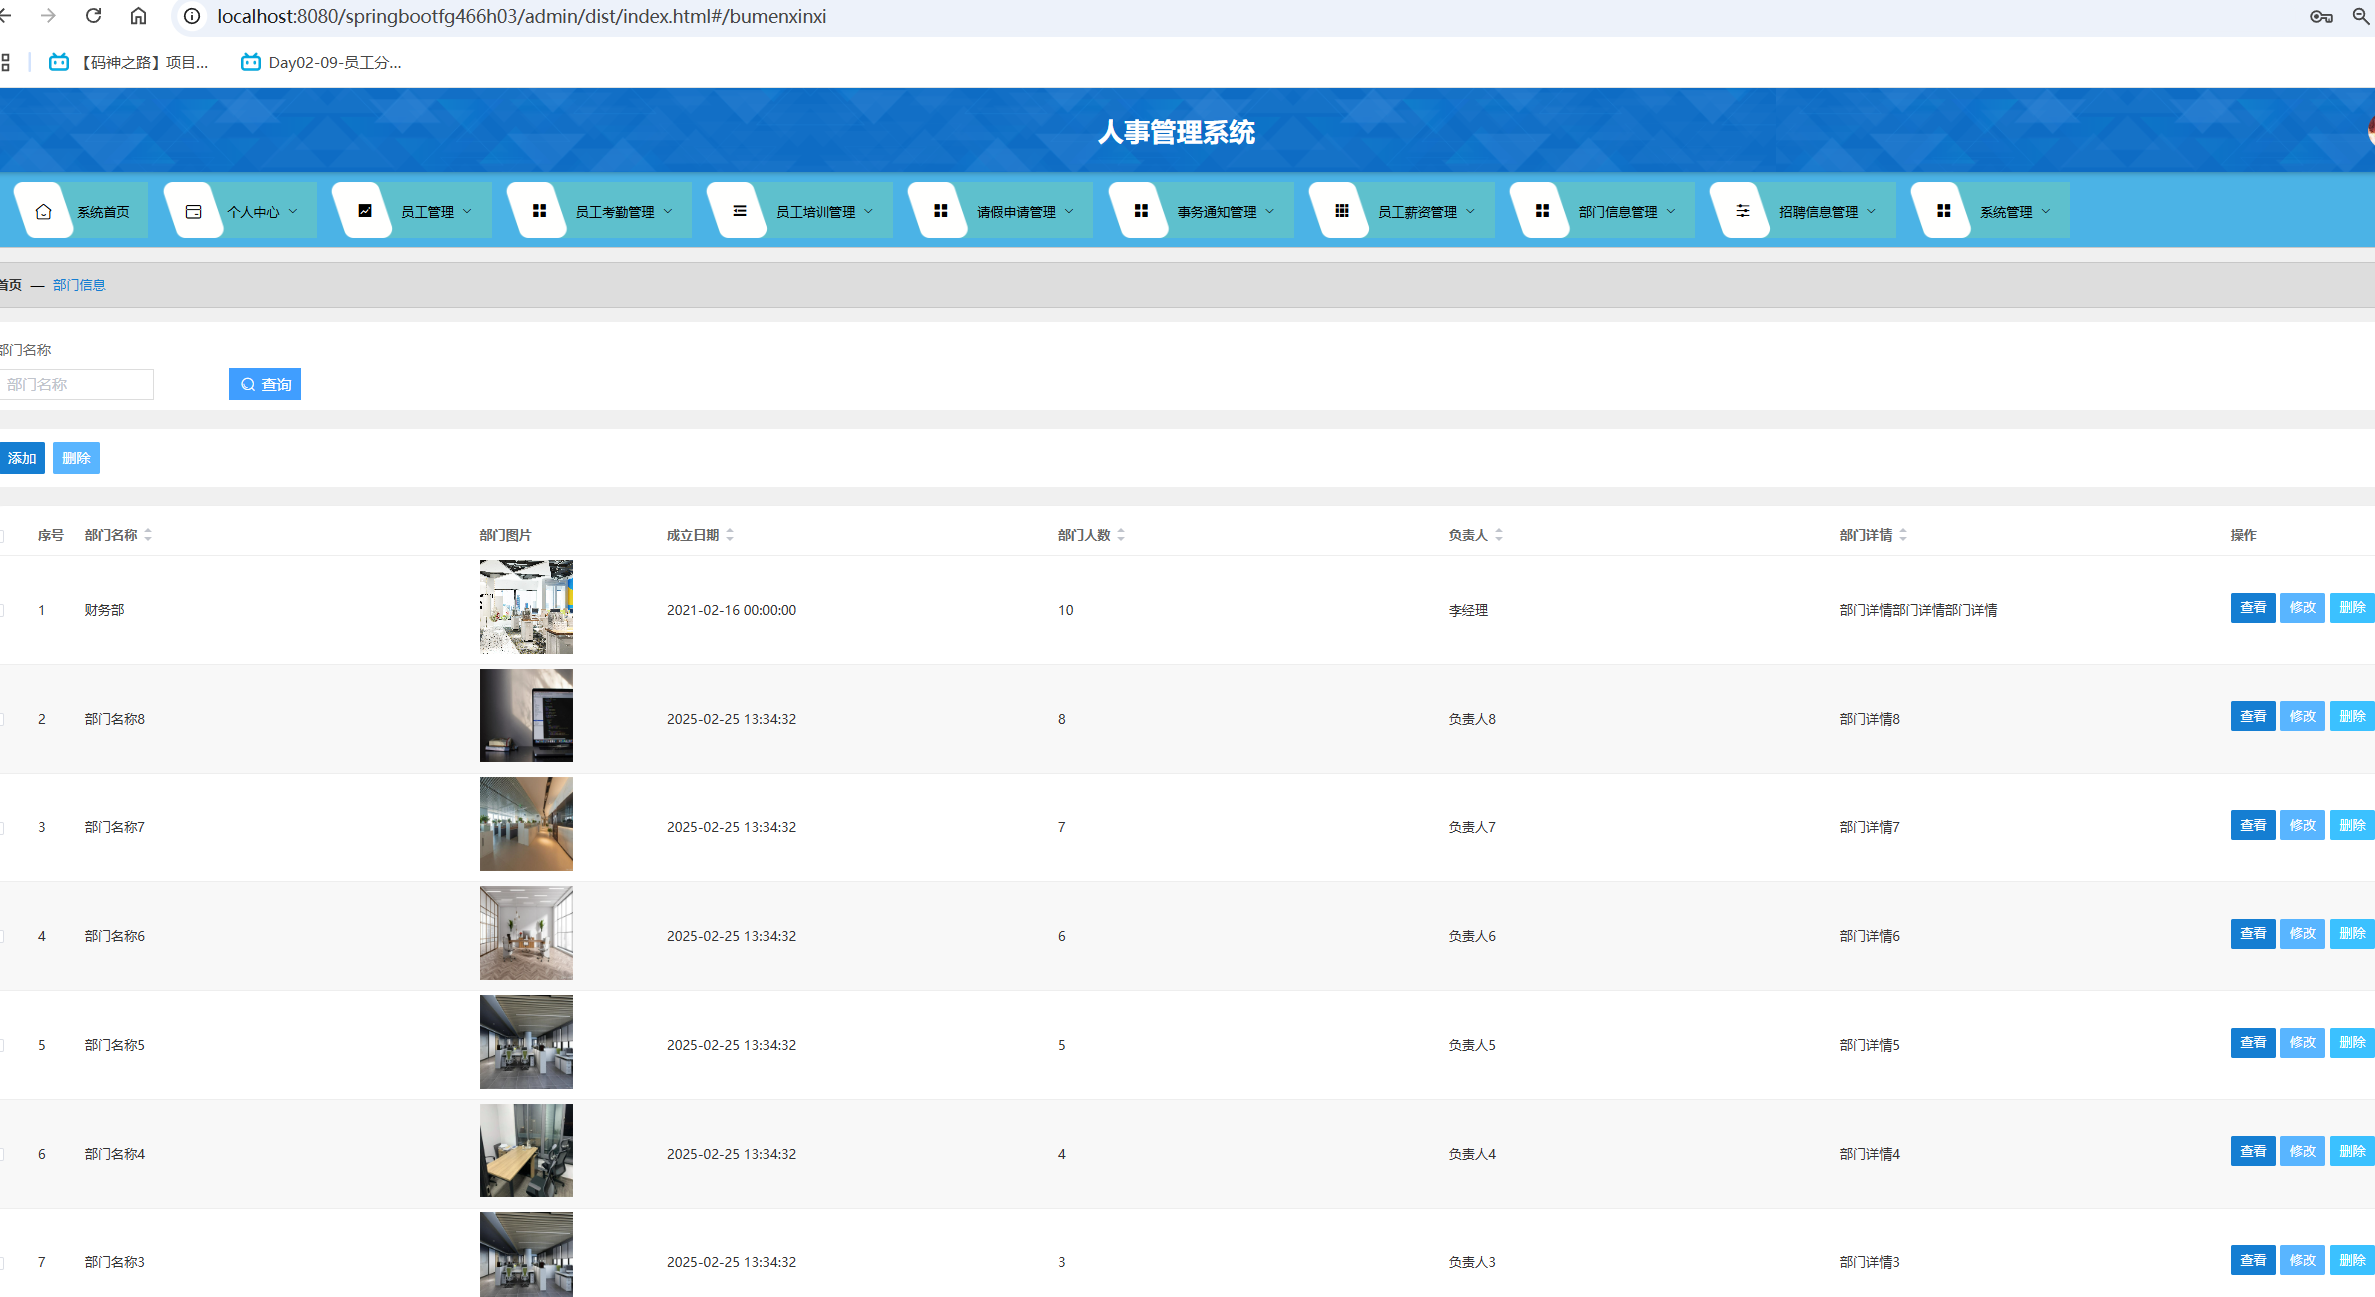Expand the 请假申请管理 dropdown chevron
The image size is (2375, 1297).
point(1069,211)
